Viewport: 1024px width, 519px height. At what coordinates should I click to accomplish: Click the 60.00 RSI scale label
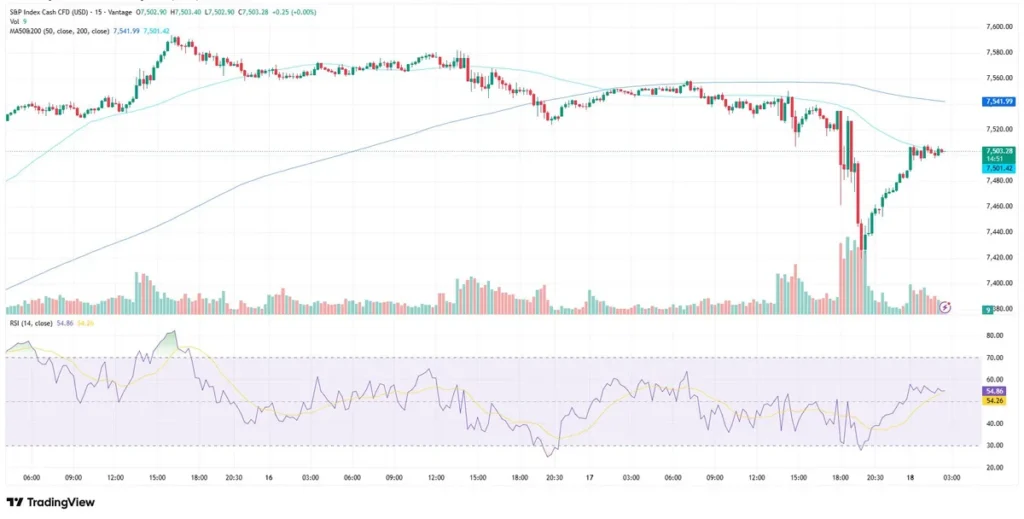tap(994, 379)
